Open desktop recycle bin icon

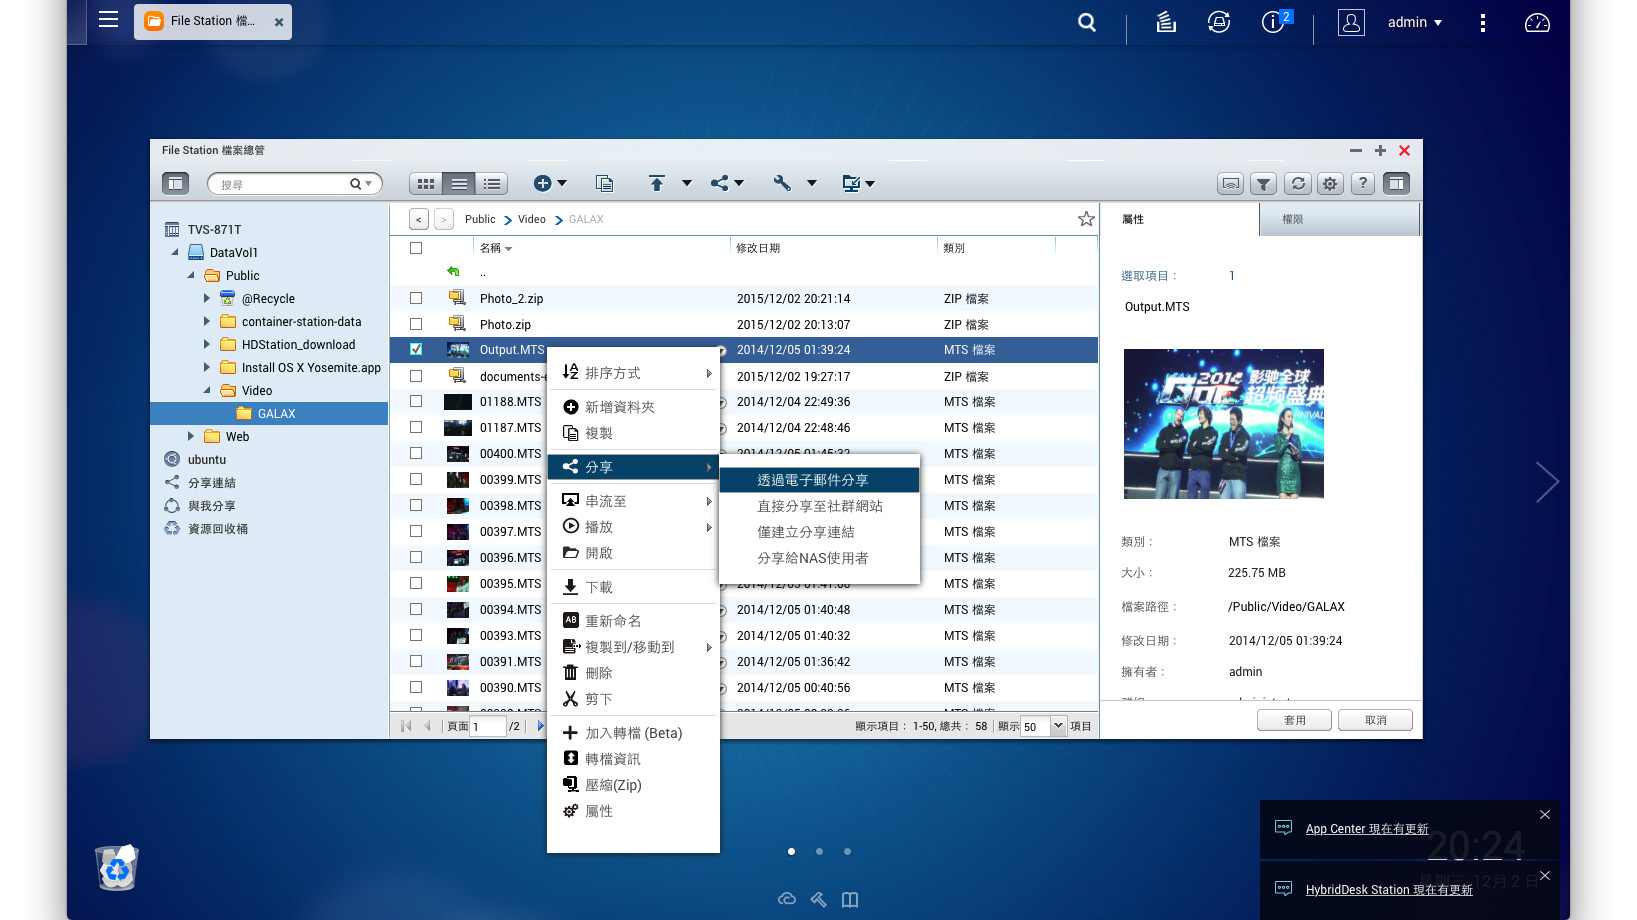[x=117, y=867]
